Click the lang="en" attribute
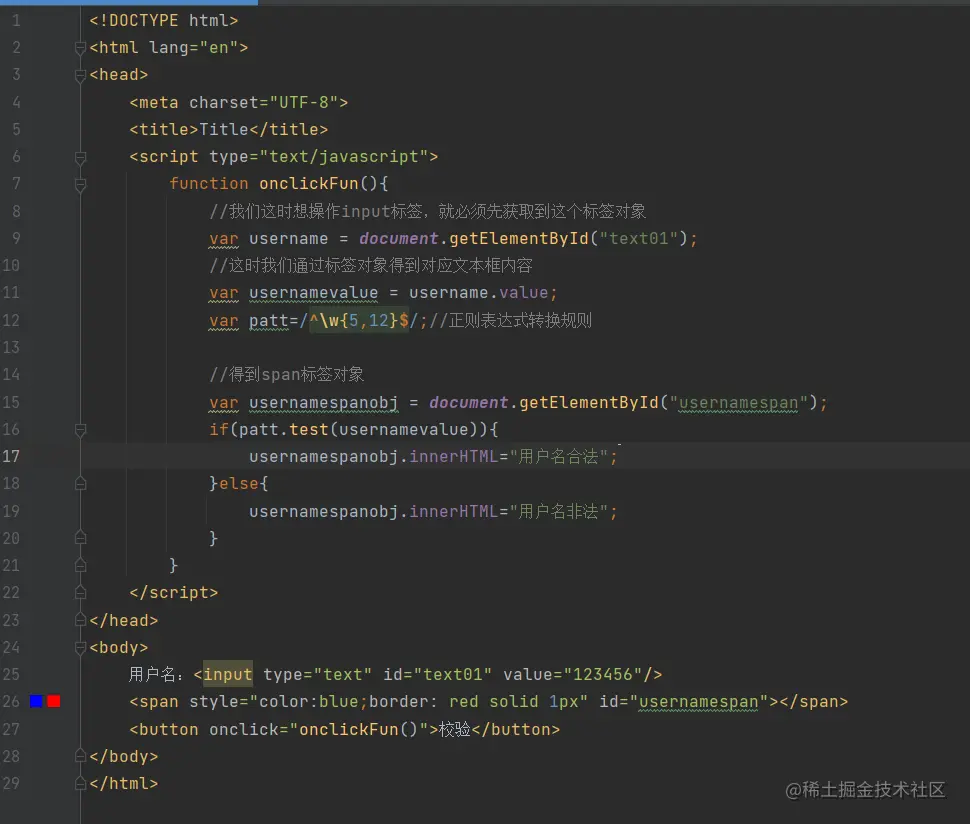 click(x=193, y=48)
